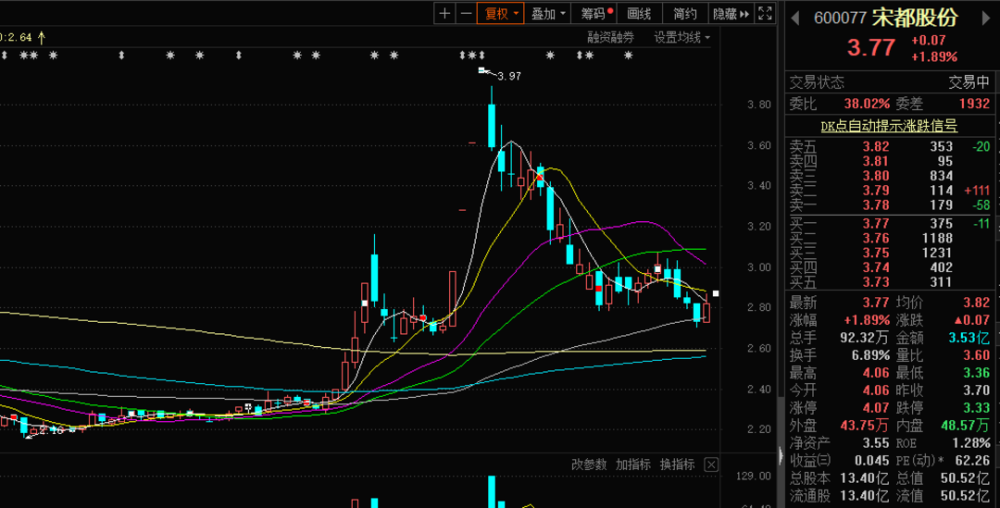Click 加指标 to add an indicator
The image size is (1000, 508).
[x=633, y=465]
